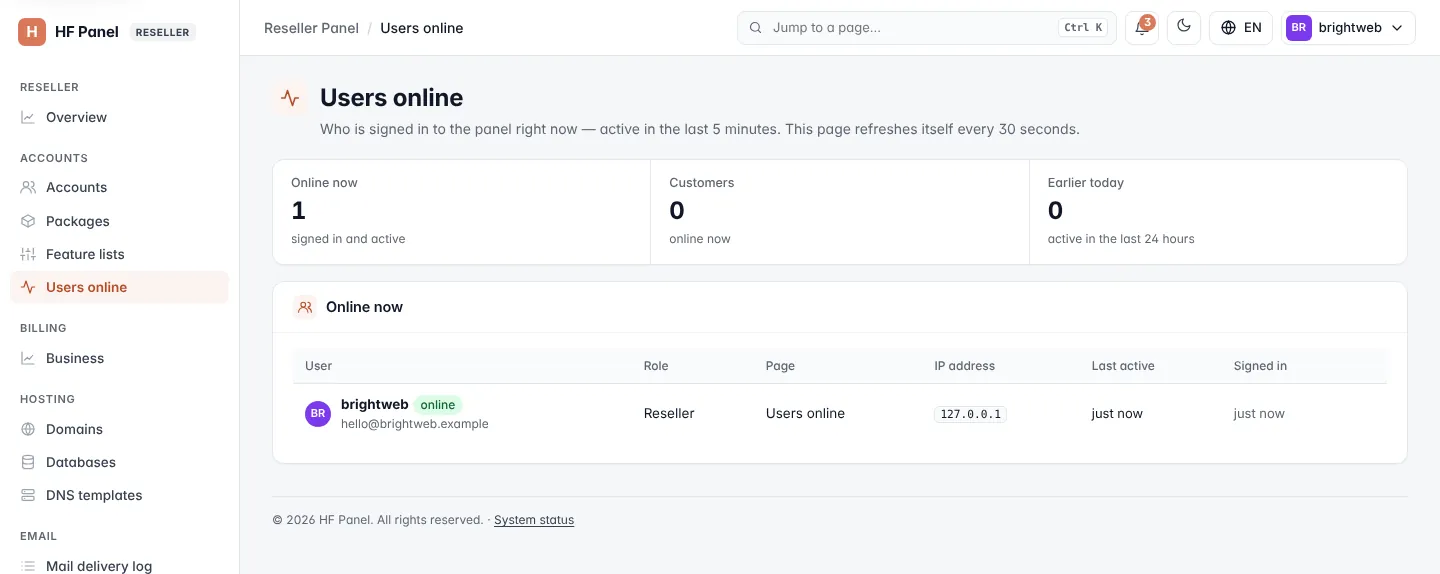Open Domains under Hosting
This screenshot has height=574, width=1440.
(x=119, y=429)
